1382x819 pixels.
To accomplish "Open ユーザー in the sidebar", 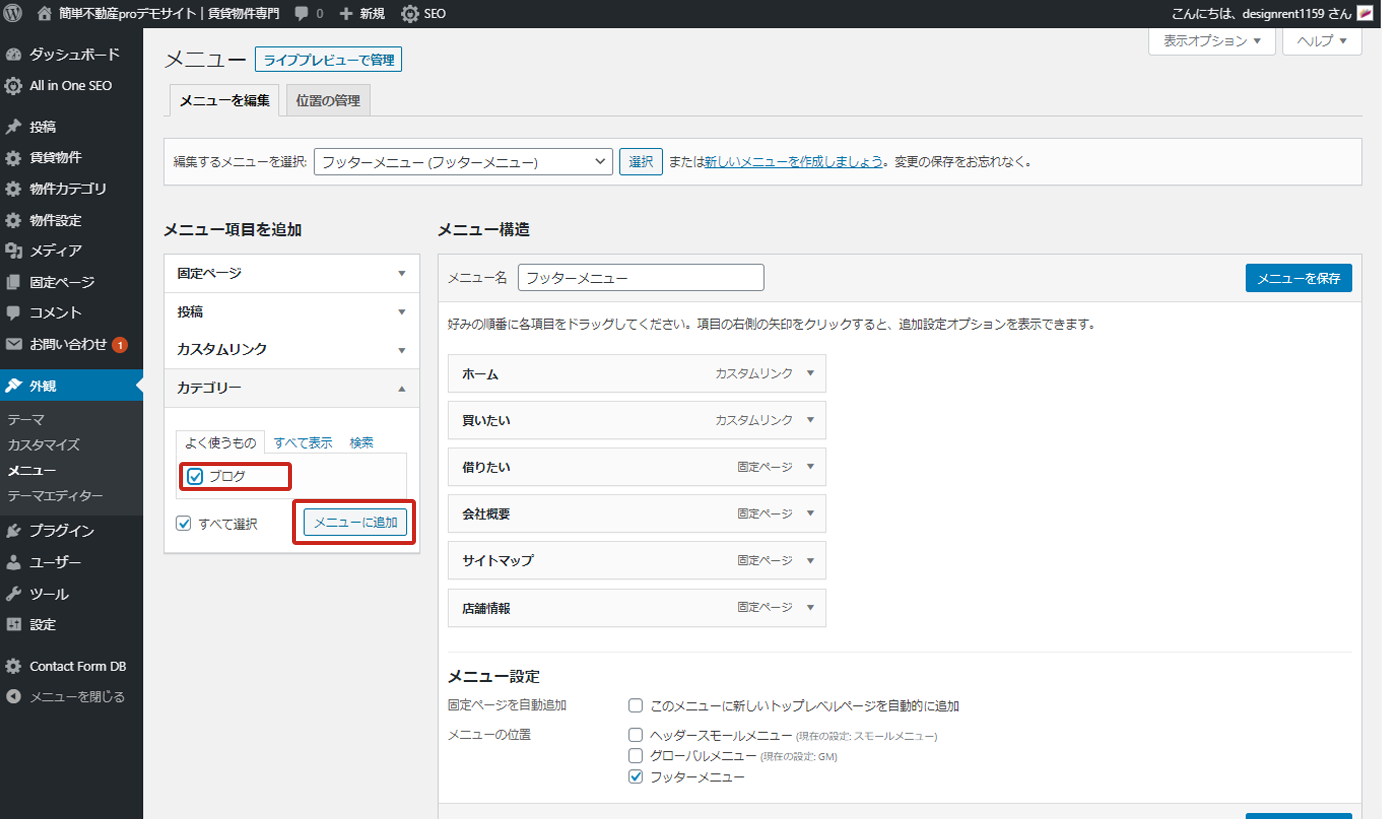I will pos(55,562).
